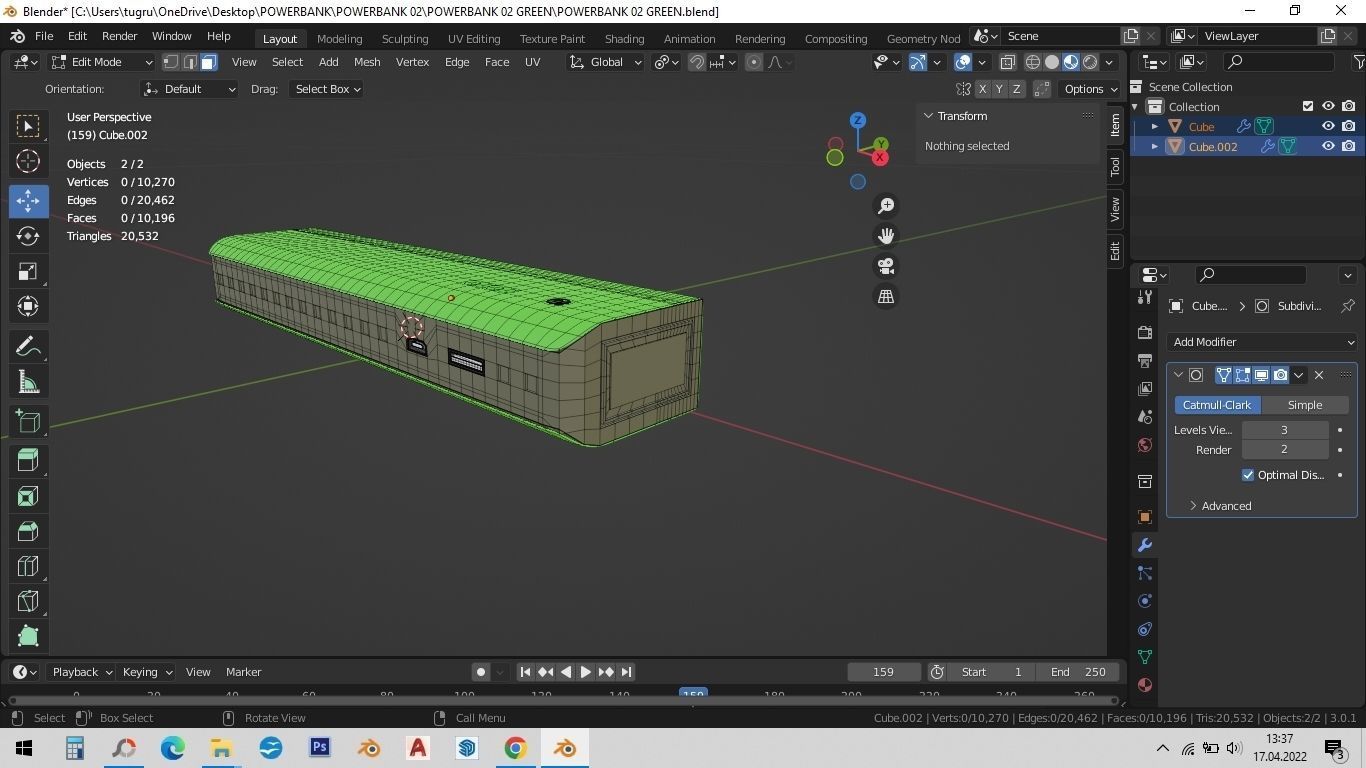This screenshot has height=768, width=1366.
Task: Switch perspective/orthographic grid icon
Action: point(886,296)
